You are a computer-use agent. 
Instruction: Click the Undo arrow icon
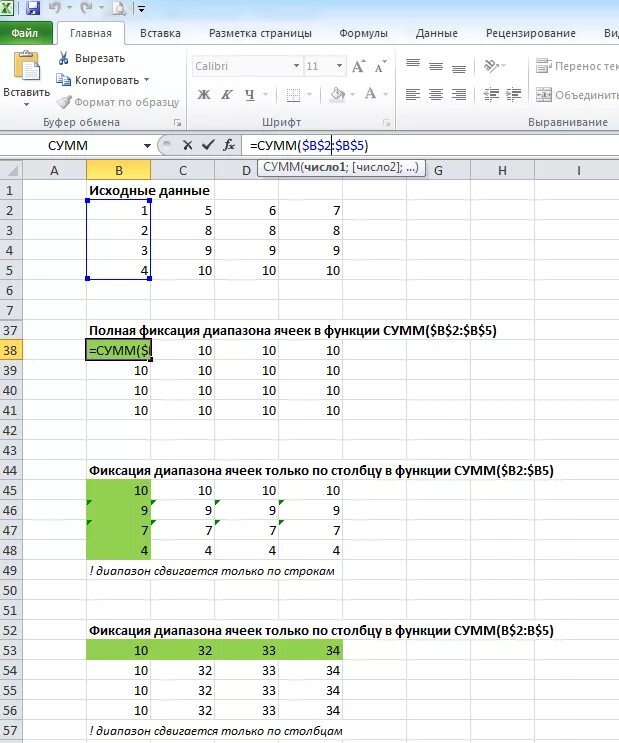pyautogui.click(x=55, y=8)
